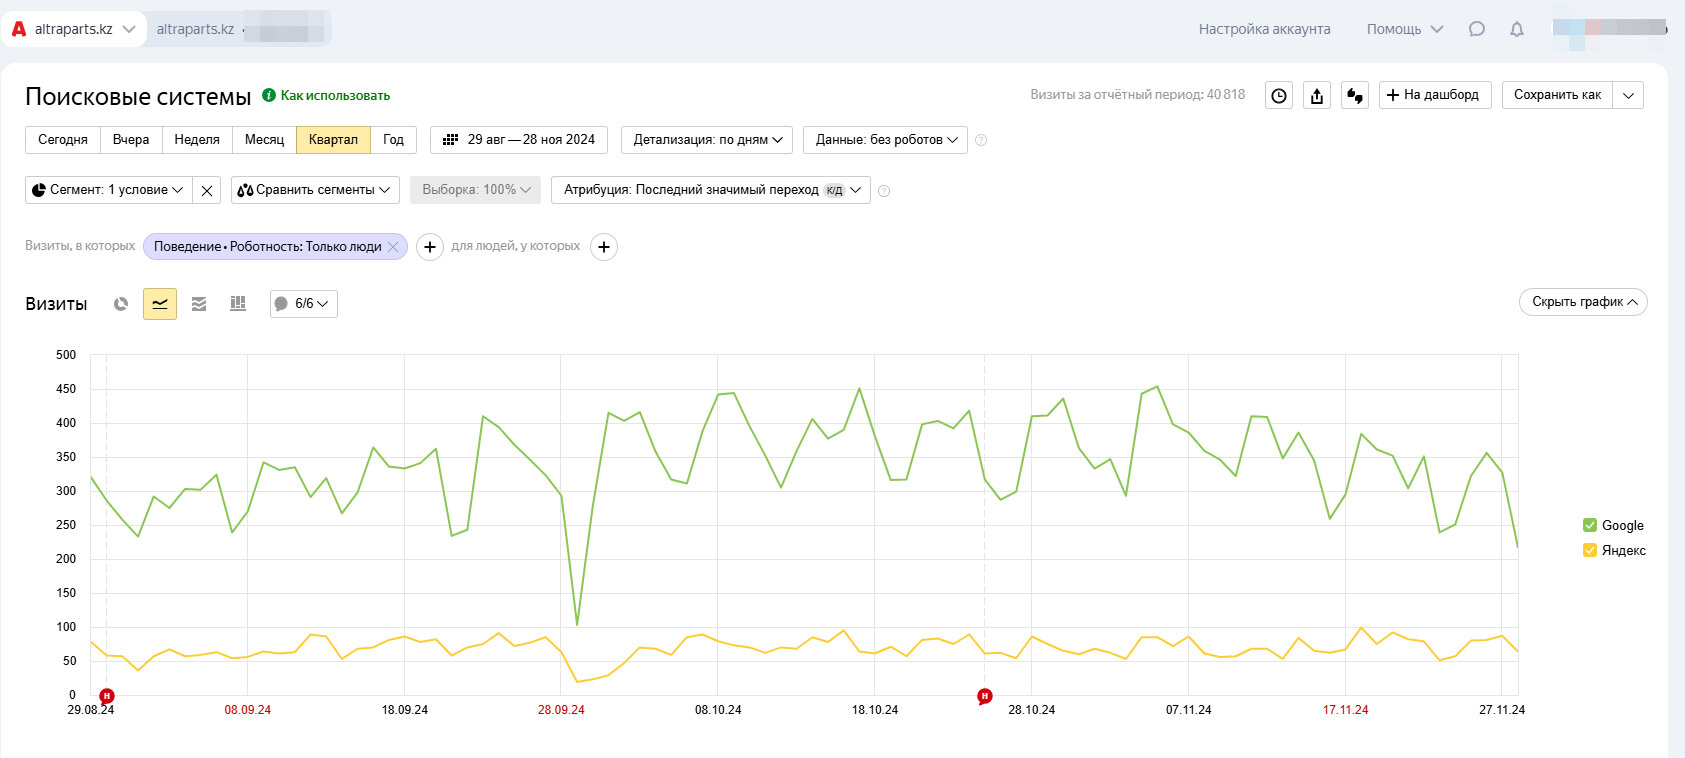Collapse chart with 'Скрыть график'
The image size is (1685, 758).
[1583, 302]
